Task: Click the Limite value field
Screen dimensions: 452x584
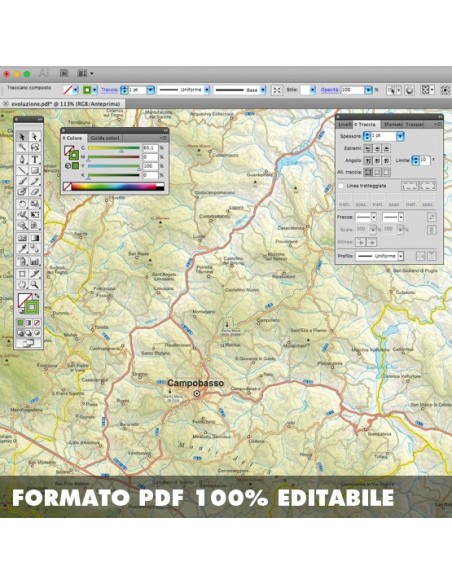Action: pyautogui.click(x=425, y=160)
